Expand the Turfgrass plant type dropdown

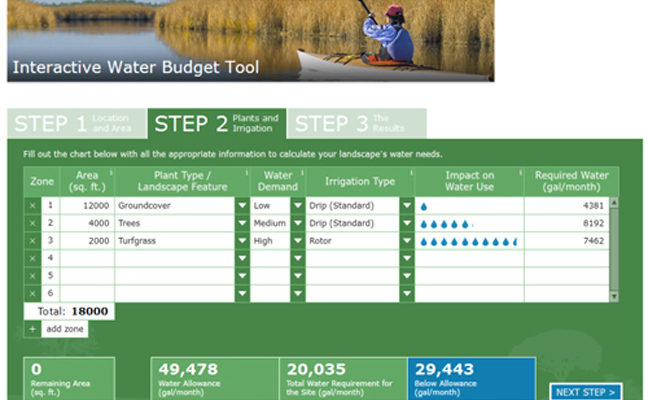pyautogui.click(x=242, y=241)
